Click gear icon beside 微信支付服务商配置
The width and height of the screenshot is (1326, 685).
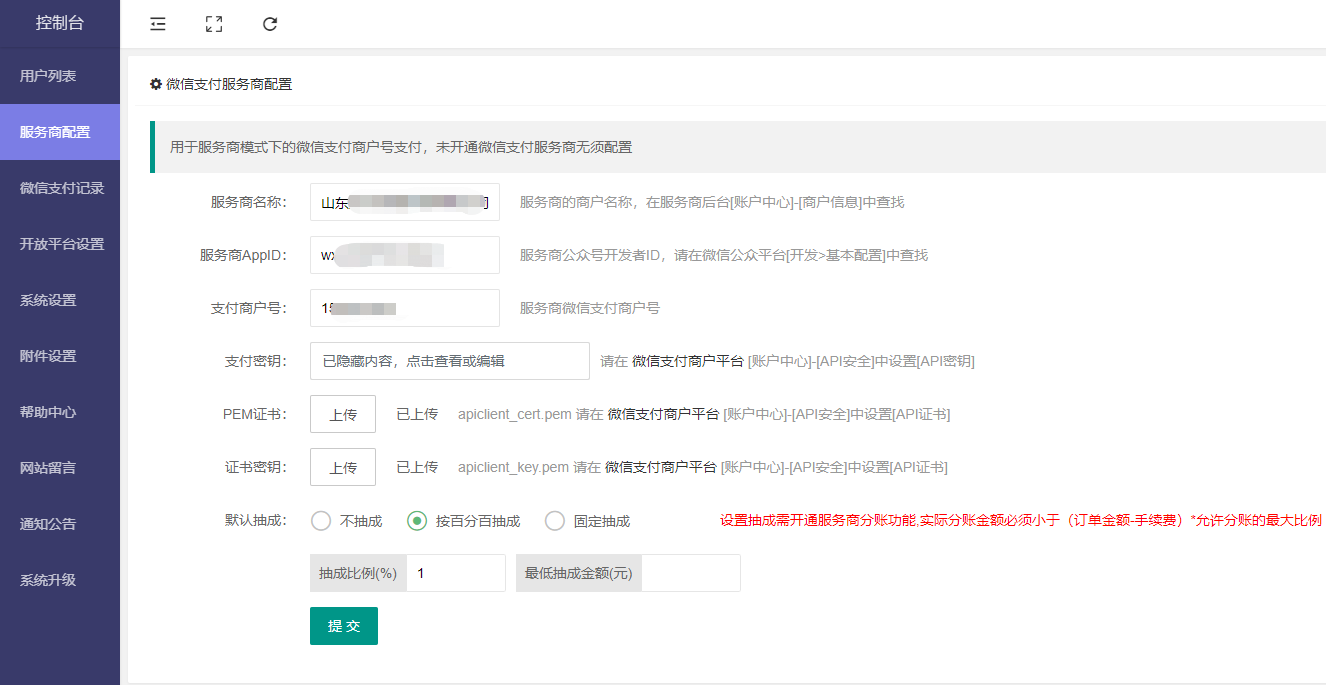tap(156, 84)
